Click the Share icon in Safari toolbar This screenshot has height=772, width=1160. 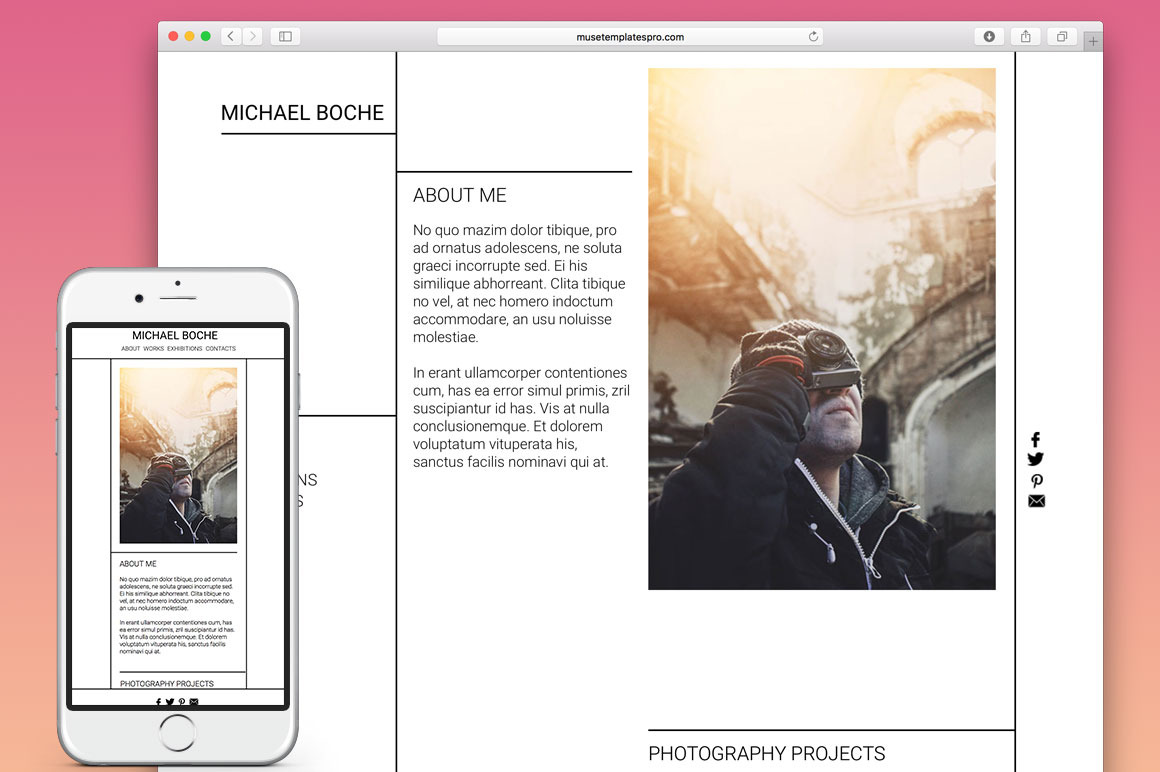1025,37
